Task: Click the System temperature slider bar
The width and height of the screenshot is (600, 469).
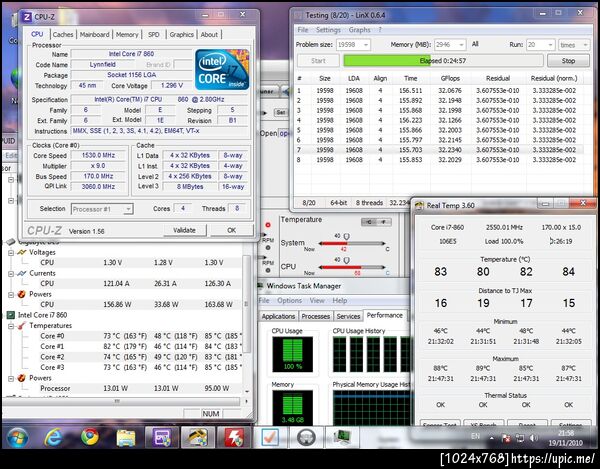Action: coord(352,243)
